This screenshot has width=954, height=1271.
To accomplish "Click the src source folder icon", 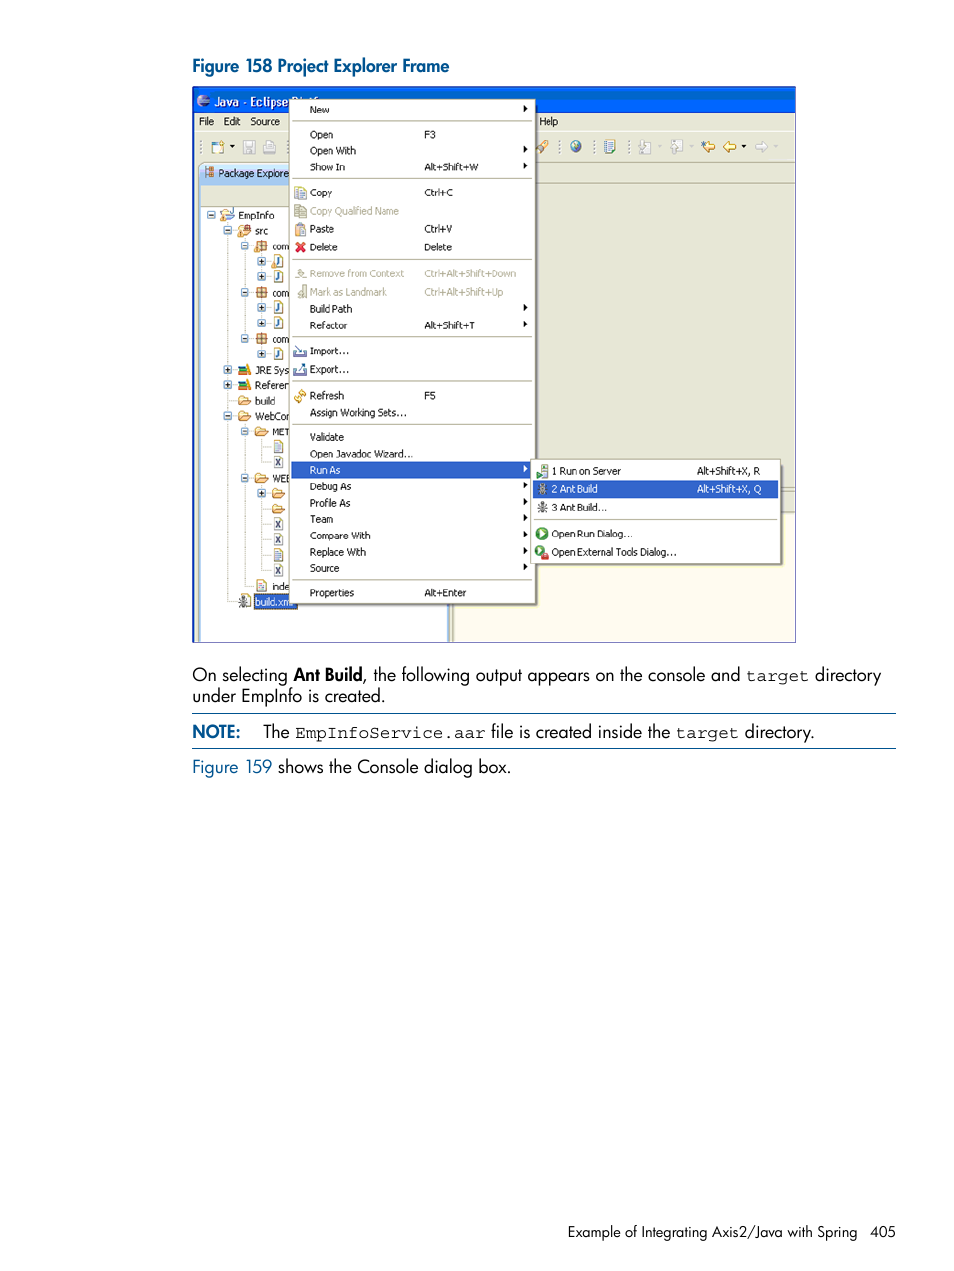I will pyautogui.click(x=244, y=231).
